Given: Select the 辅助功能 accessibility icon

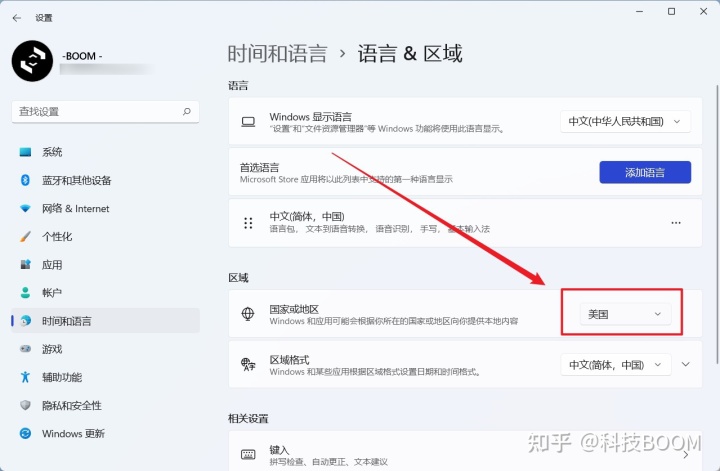Looking at the screenshot, I should 25,377.
